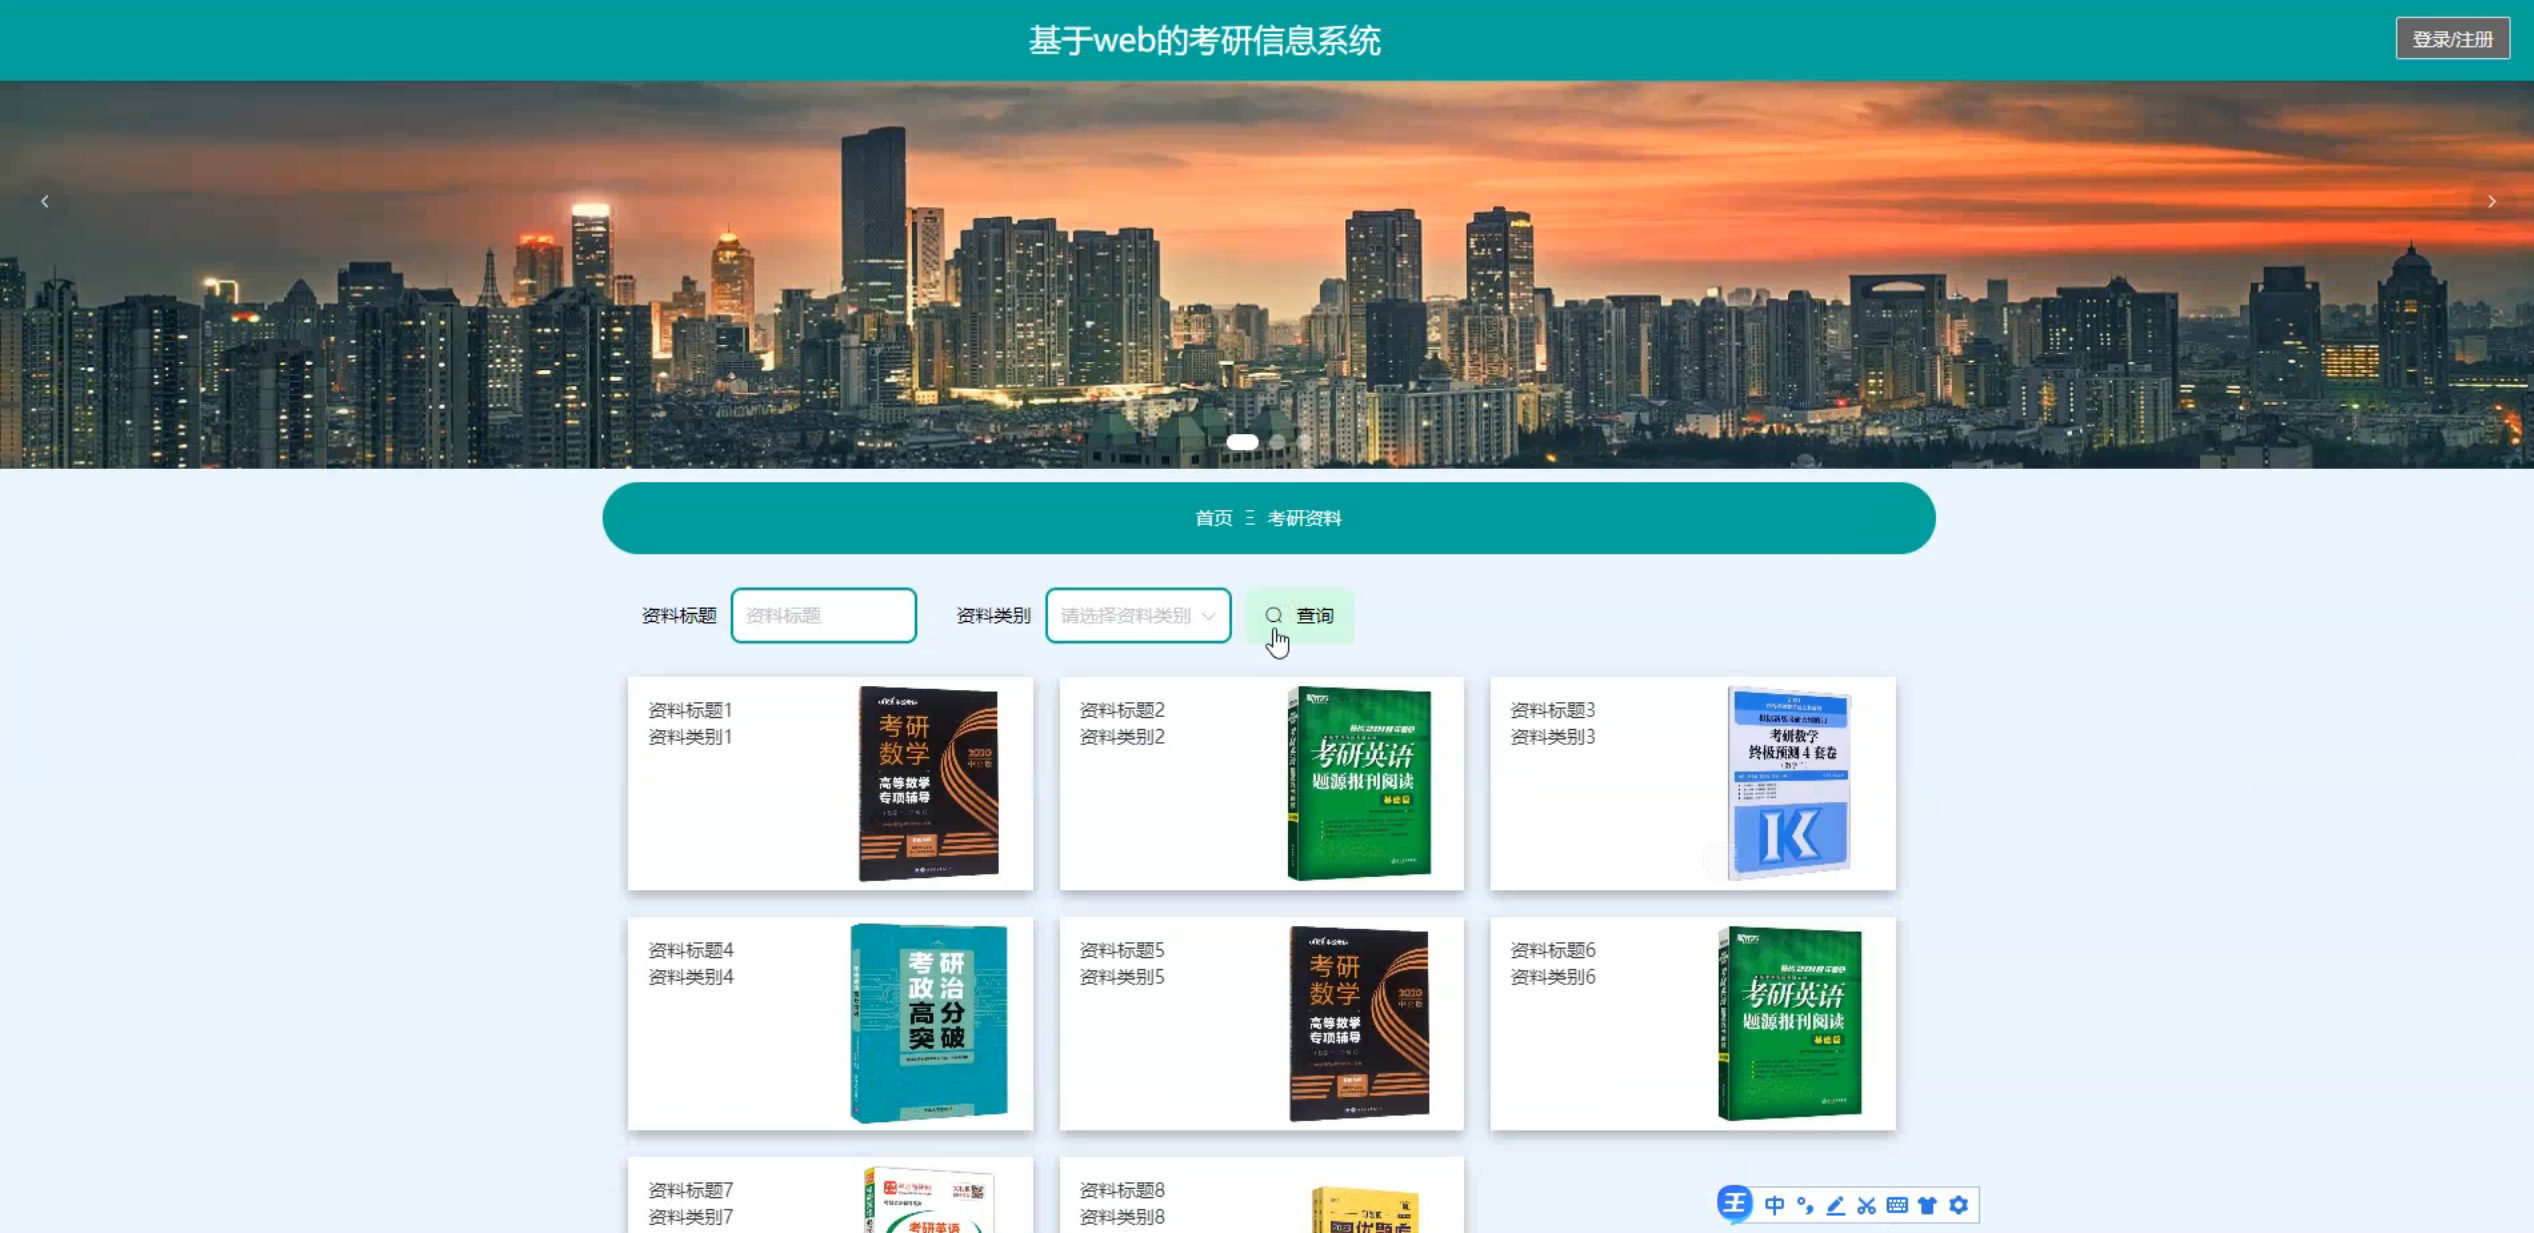This screenshot has width=2534, height=1233.
Task: Open the 考研政治 book cover for 资料标题4
Action: tap(928, 1023)
